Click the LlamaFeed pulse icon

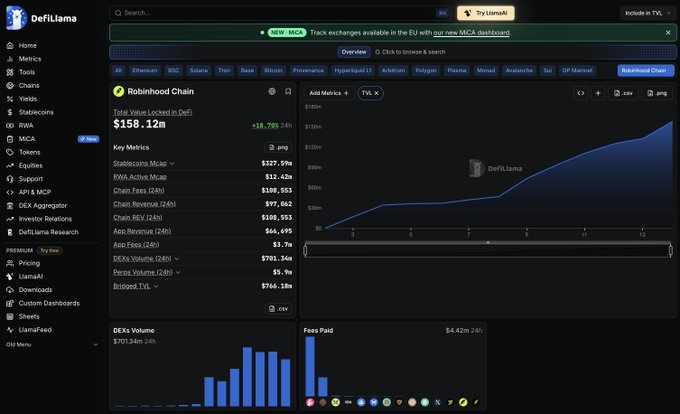pos(10,330)
